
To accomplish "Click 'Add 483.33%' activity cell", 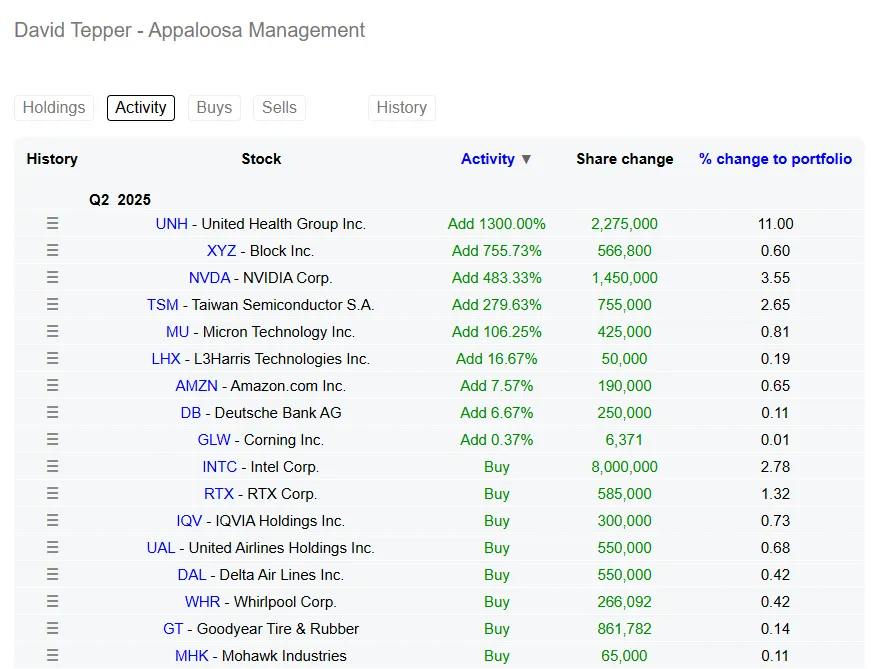I will (497, 278).
